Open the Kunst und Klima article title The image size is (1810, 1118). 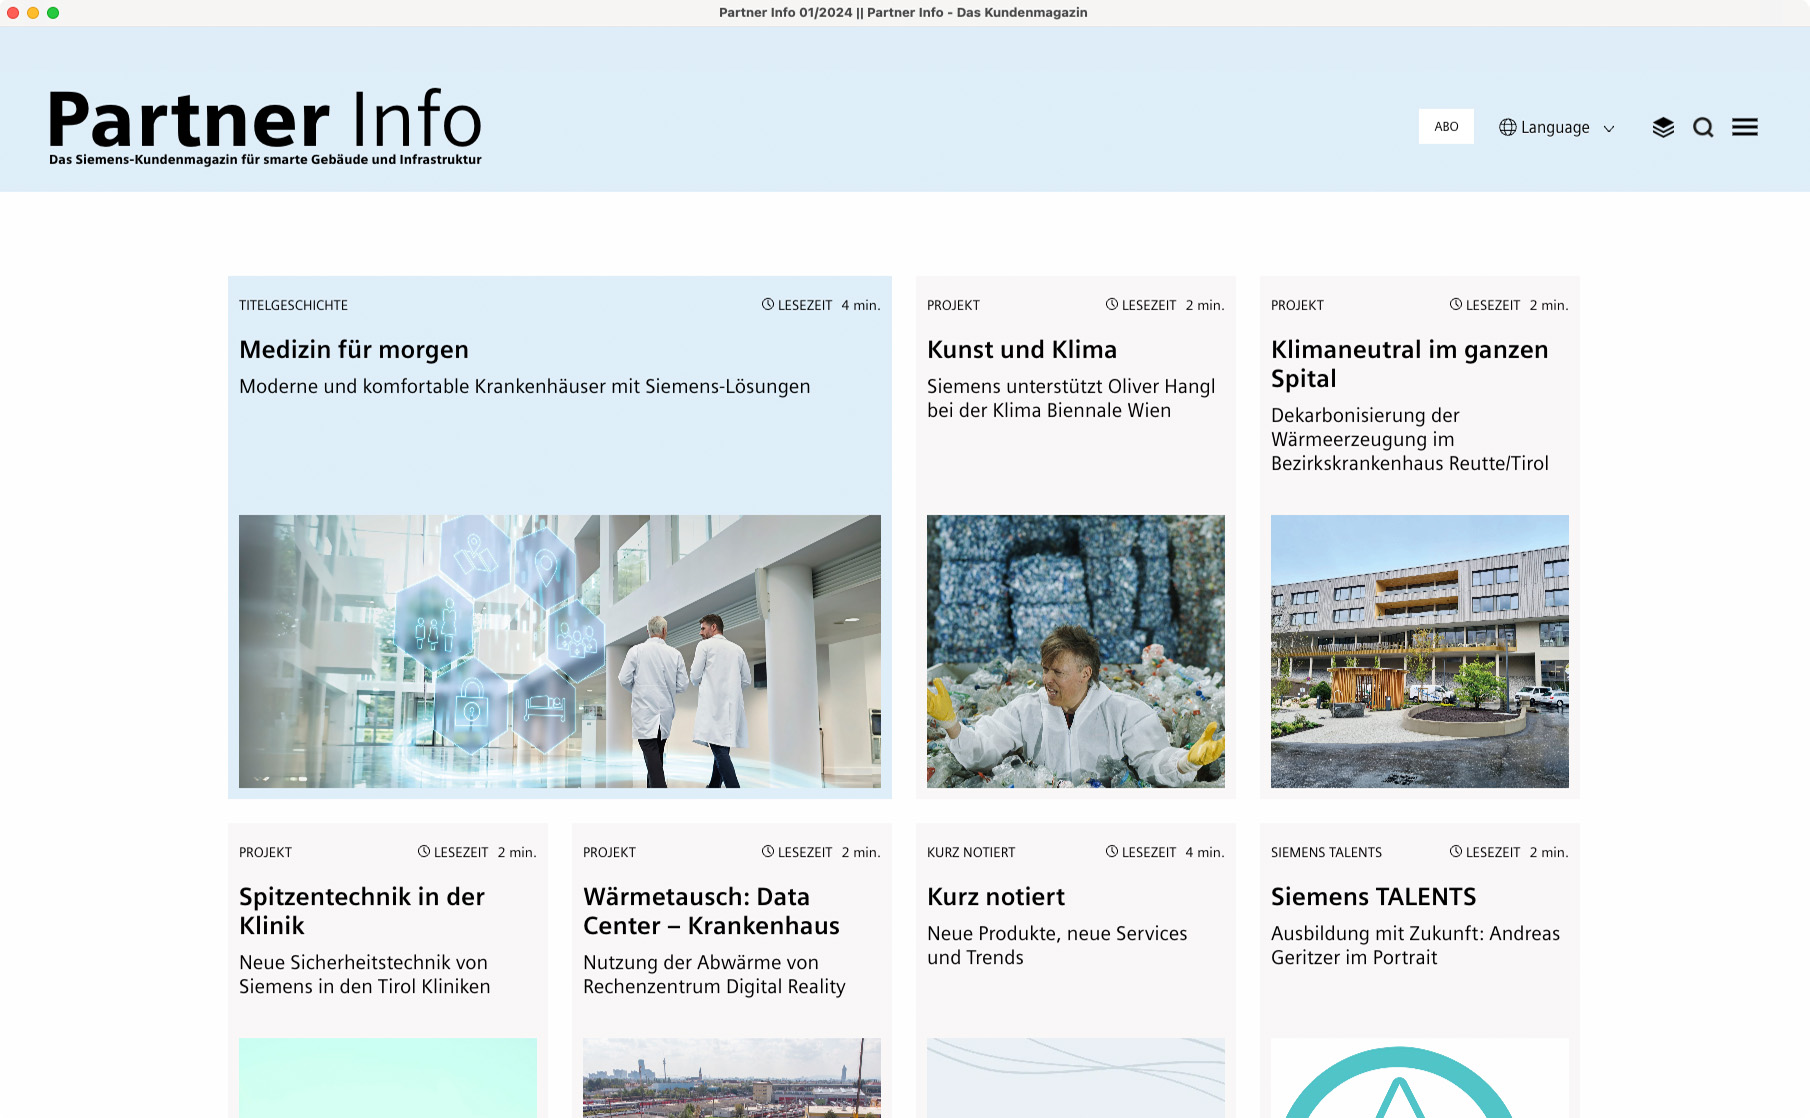click(1021, 350)
